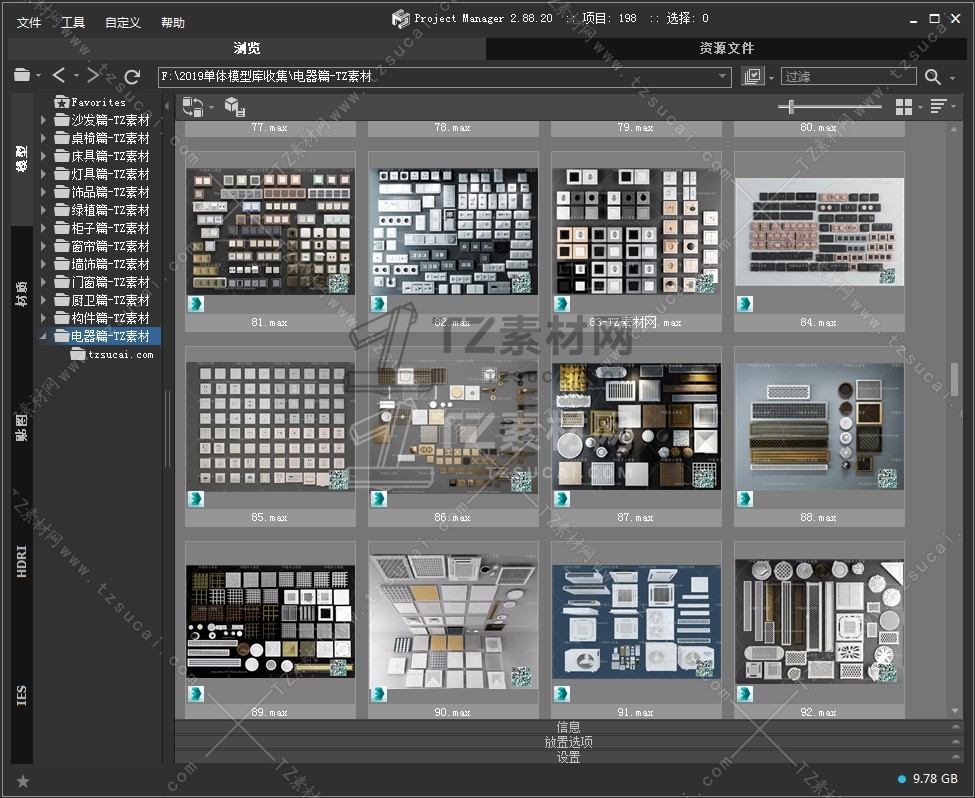This screenshot has height=798, width=975.
Task: Collapse the 电器篇-TZ素材 tree folder
Action: point(43,336)
